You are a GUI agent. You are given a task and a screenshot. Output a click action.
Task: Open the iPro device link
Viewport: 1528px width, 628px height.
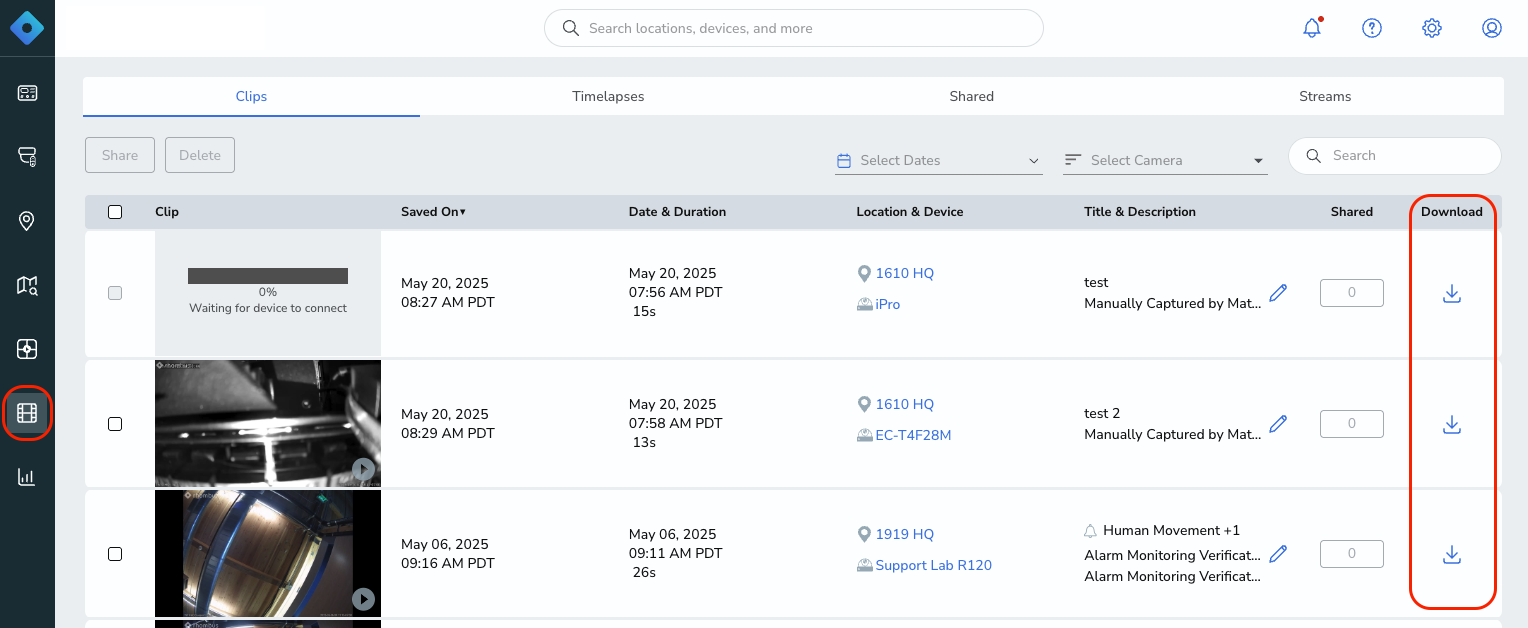(x=888, y=304)
